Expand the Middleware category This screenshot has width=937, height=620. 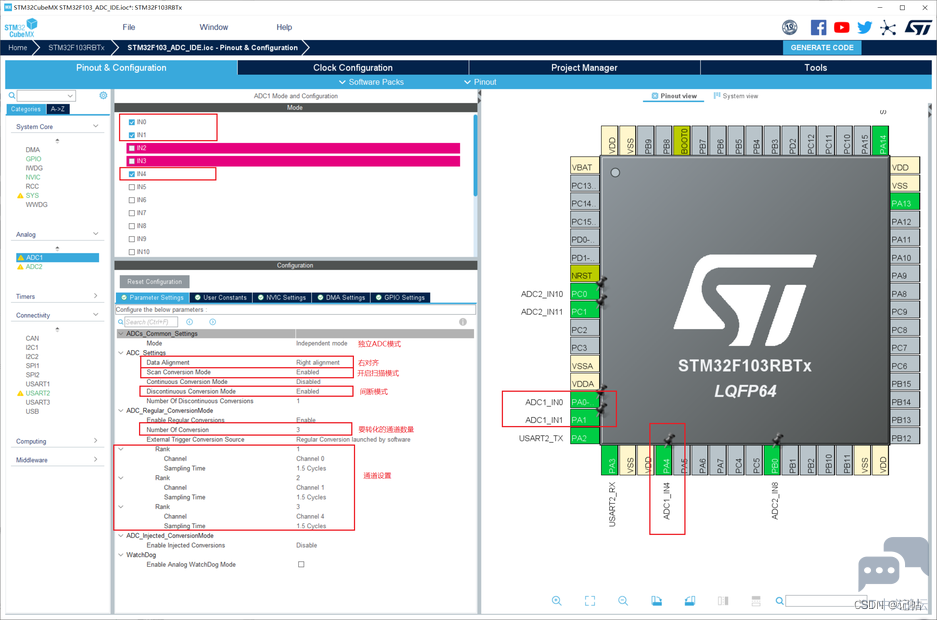pyautogui.click(x=96, y=459)
